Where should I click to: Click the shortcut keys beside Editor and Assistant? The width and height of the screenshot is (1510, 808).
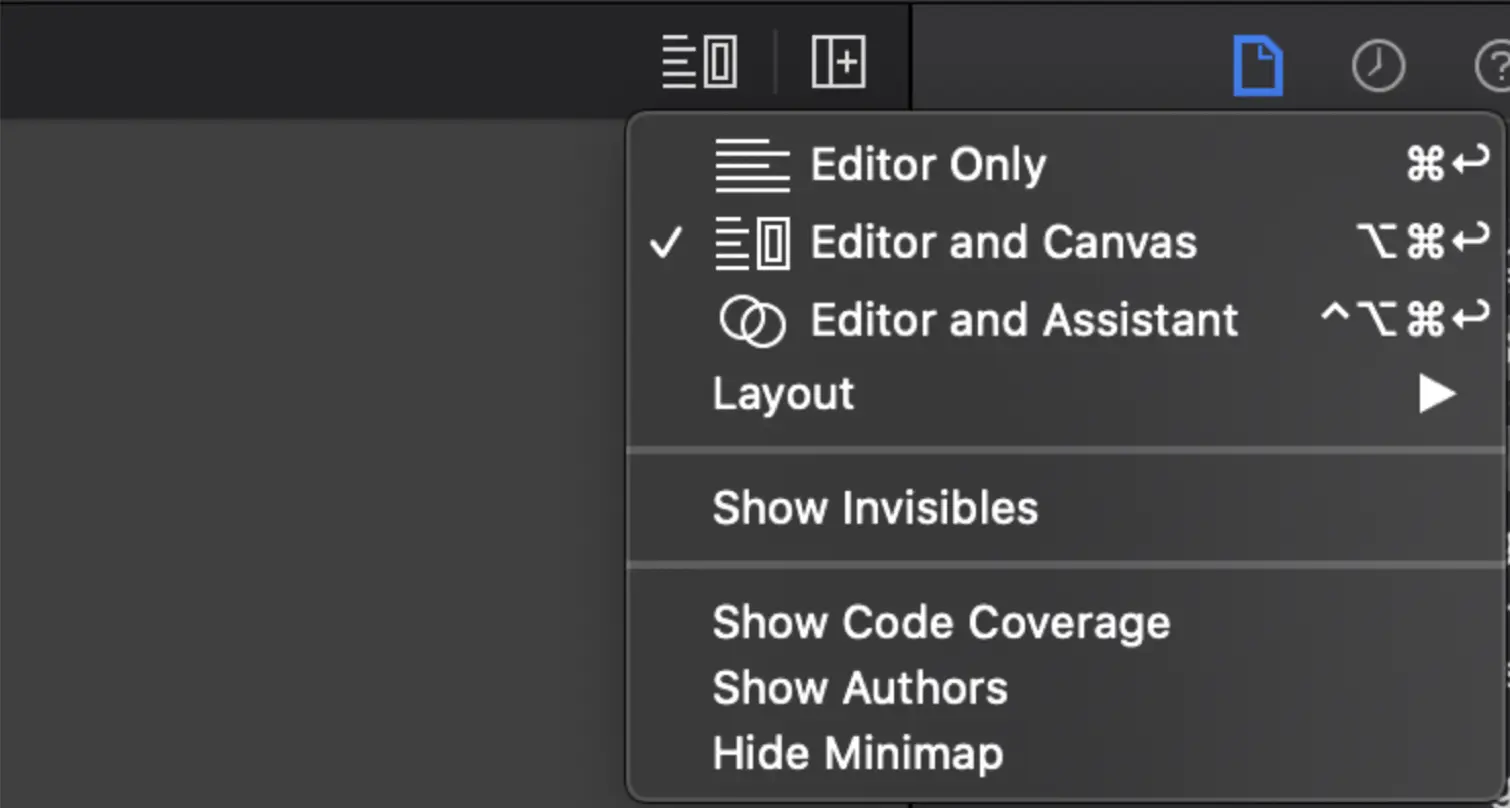pyautogui.click(x=1404, y=320)
